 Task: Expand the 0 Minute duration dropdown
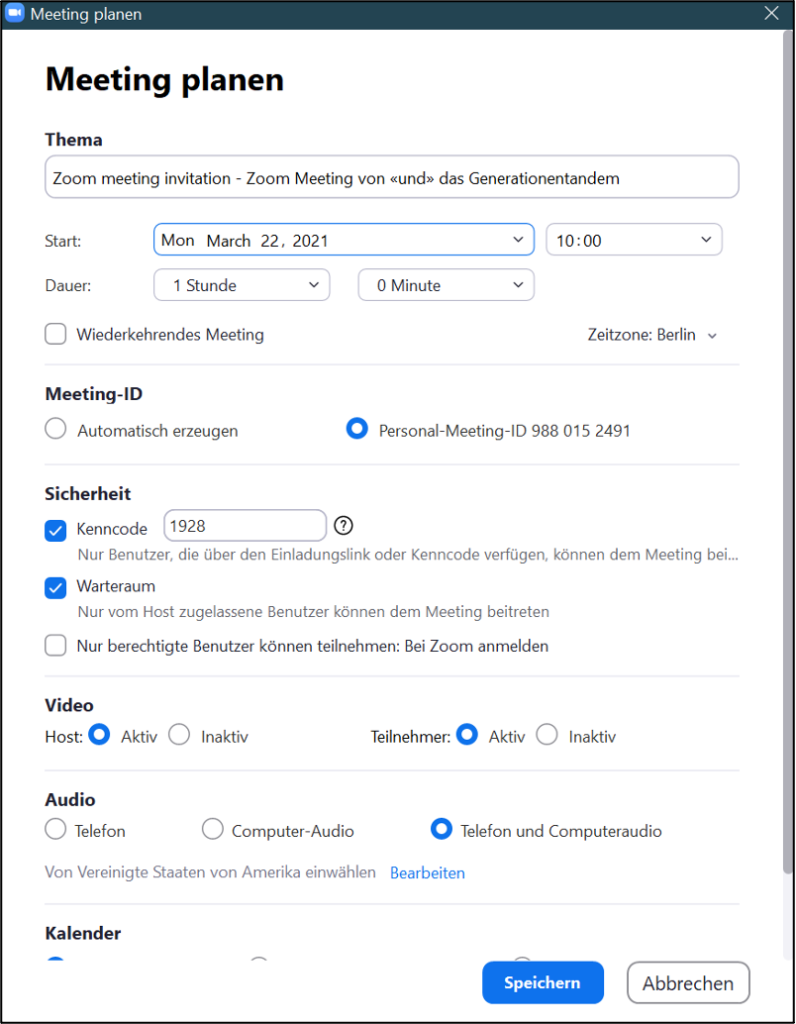(x=446, y=285)
